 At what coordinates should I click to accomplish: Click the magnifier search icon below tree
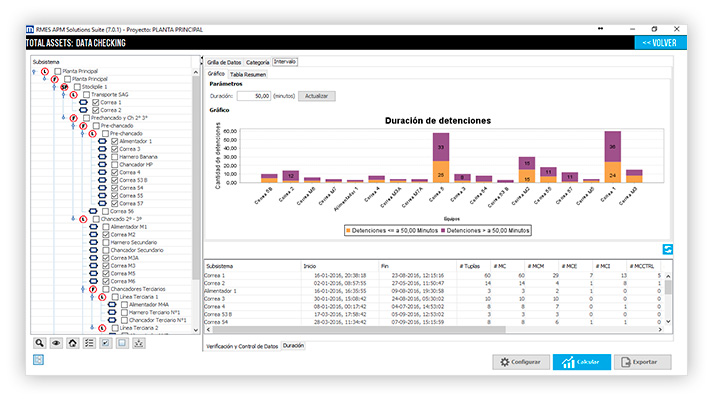[x=40, y=343]
